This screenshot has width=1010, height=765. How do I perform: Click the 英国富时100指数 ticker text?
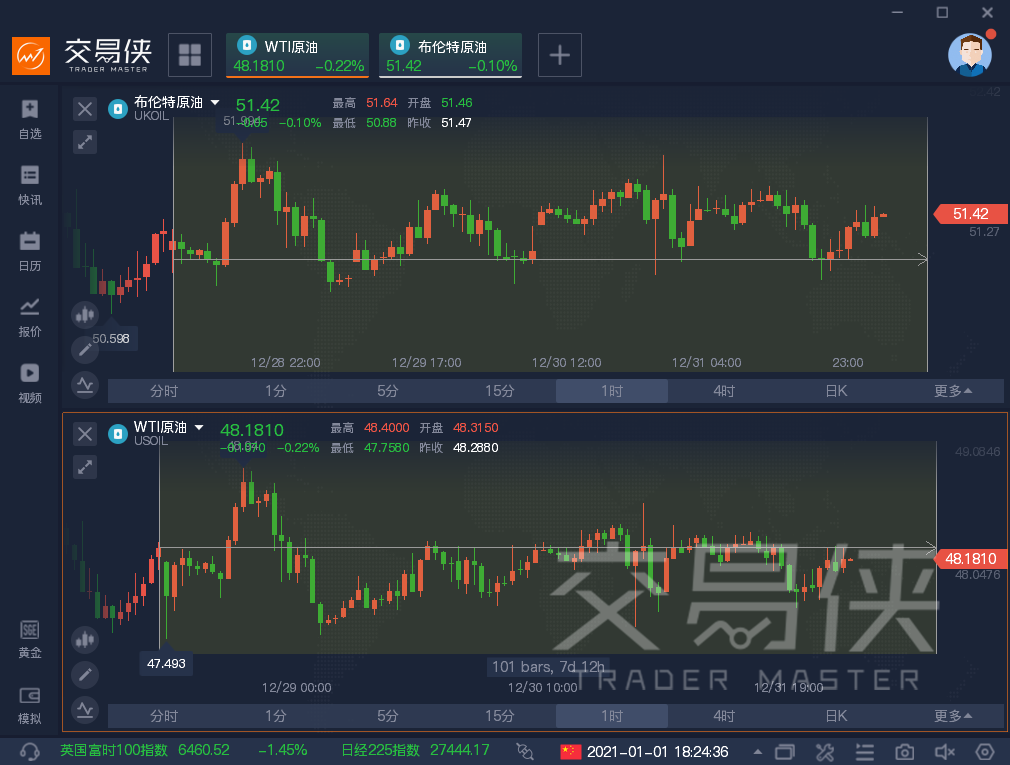114,750
